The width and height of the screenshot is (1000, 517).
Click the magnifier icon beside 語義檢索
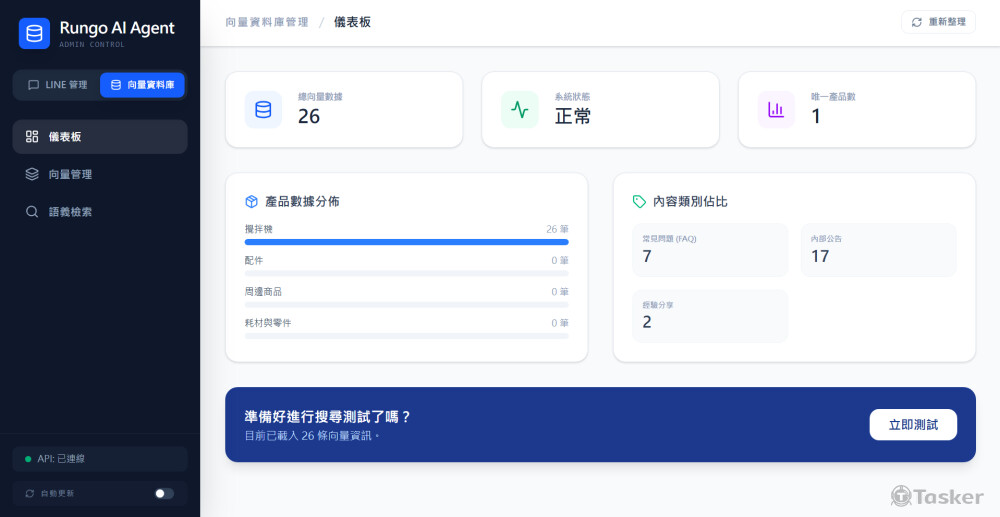pyautogui.click(x=32, y=212)
